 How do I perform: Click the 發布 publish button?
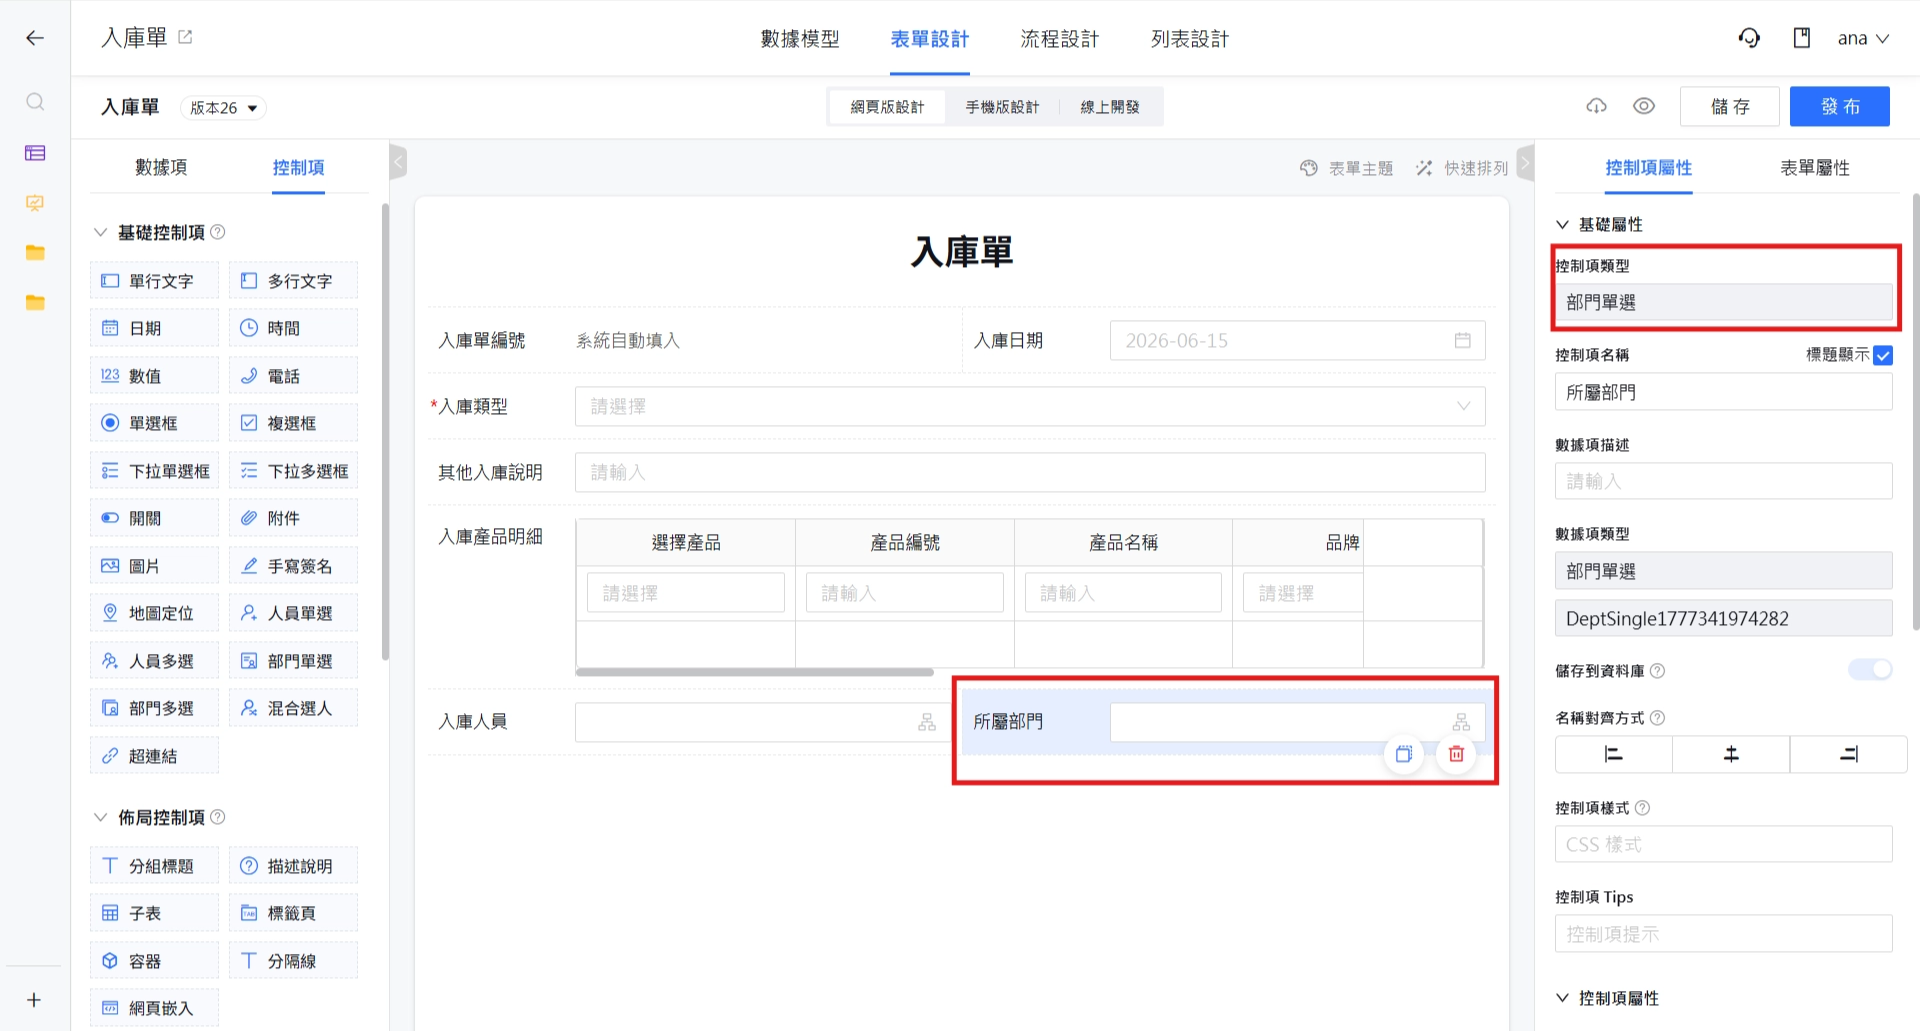[x=1840, y=106]
